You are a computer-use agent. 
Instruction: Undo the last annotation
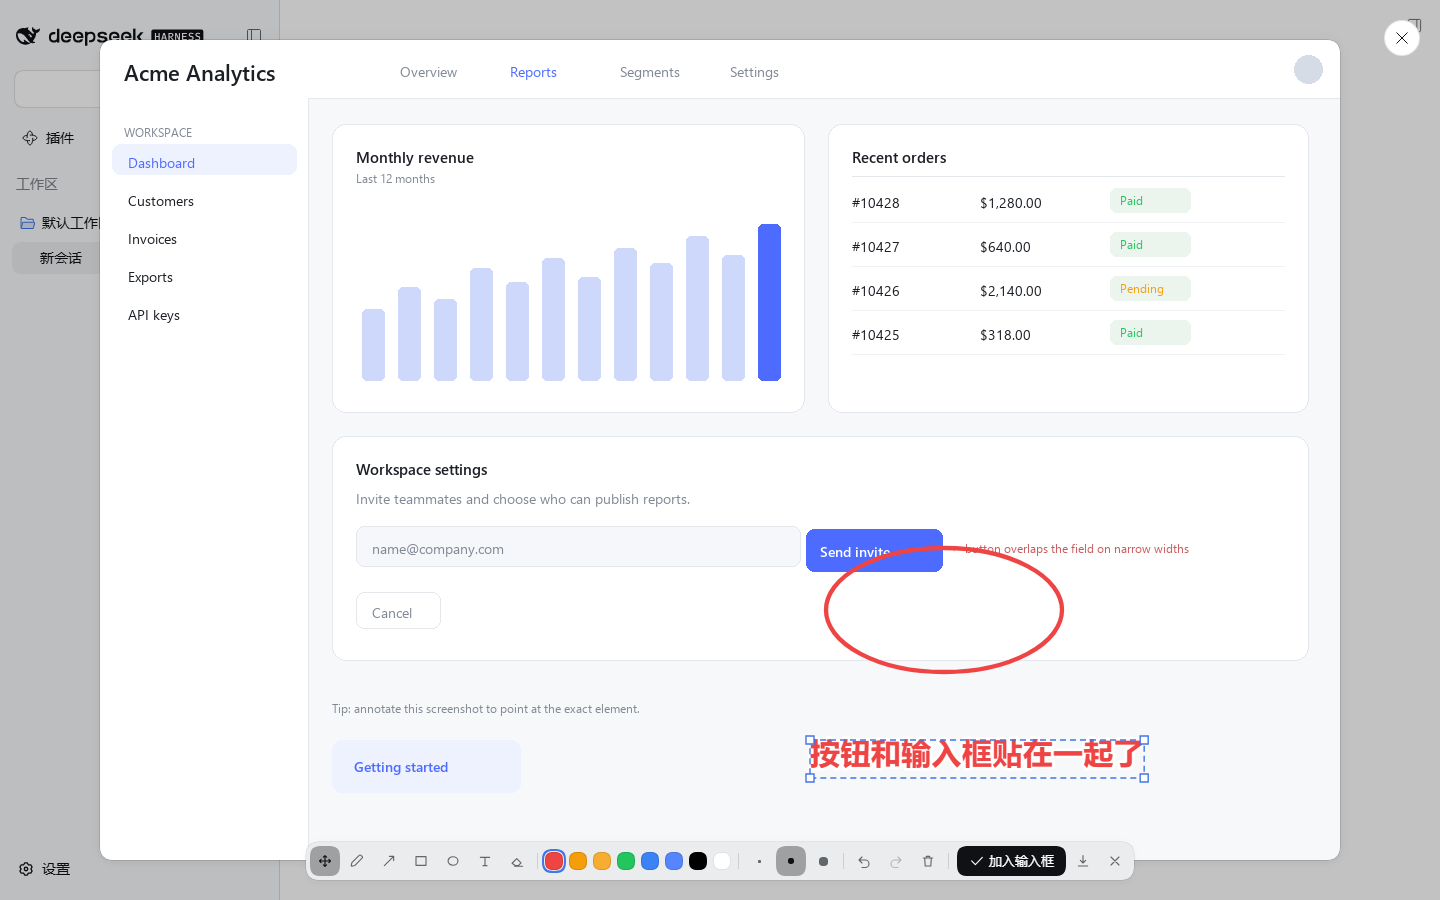(x=864, y=861)
